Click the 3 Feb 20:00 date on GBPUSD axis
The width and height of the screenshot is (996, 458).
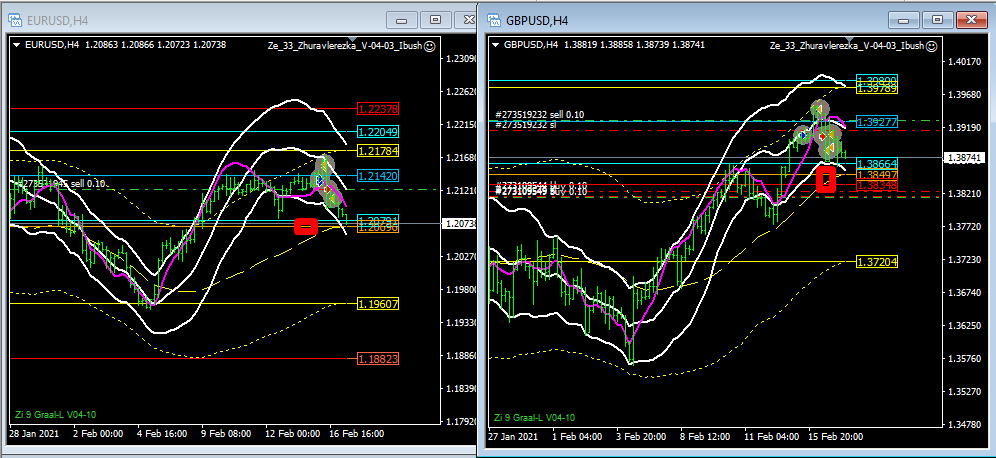point(642,437)
